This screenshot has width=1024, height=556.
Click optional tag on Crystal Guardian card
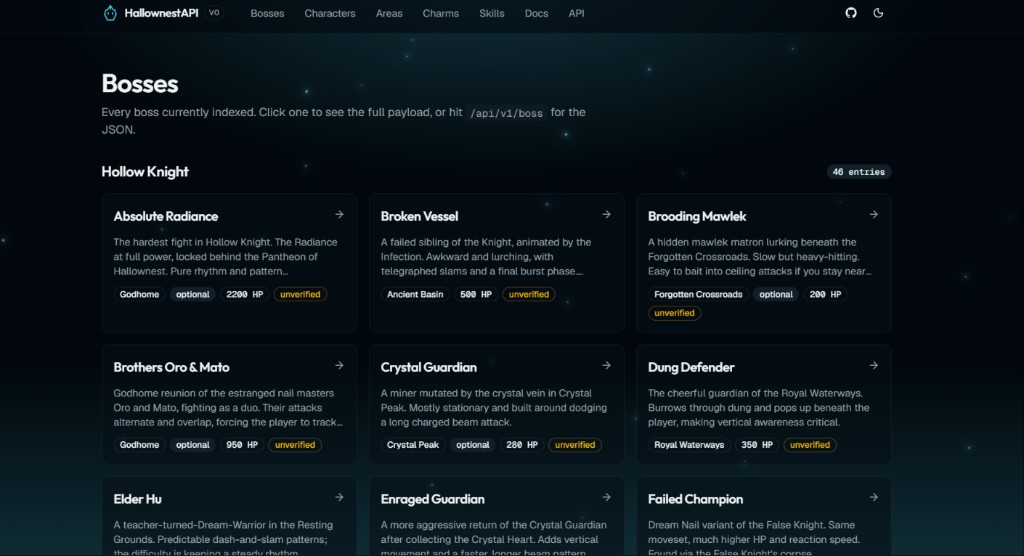[473, 445]
